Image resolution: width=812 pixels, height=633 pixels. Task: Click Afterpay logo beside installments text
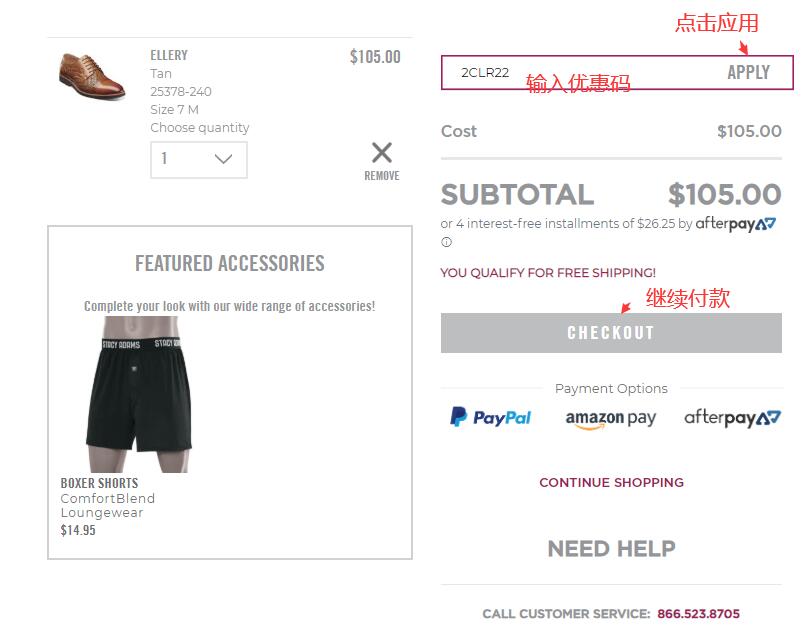735,224
